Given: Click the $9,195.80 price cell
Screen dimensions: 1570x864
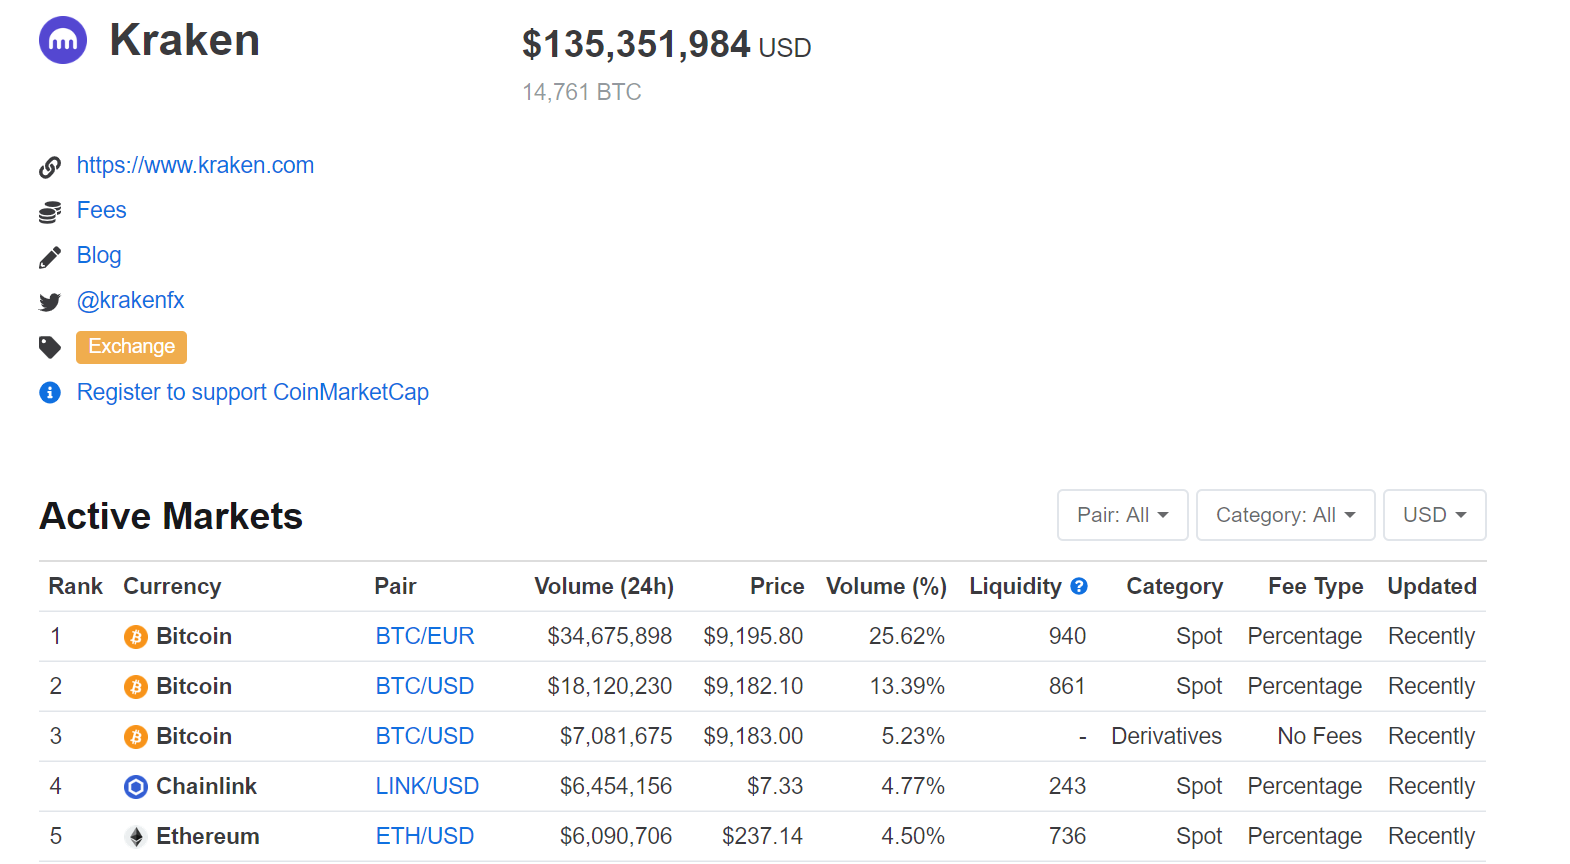Looking at the screenshot, I should (x=753, y=636).
